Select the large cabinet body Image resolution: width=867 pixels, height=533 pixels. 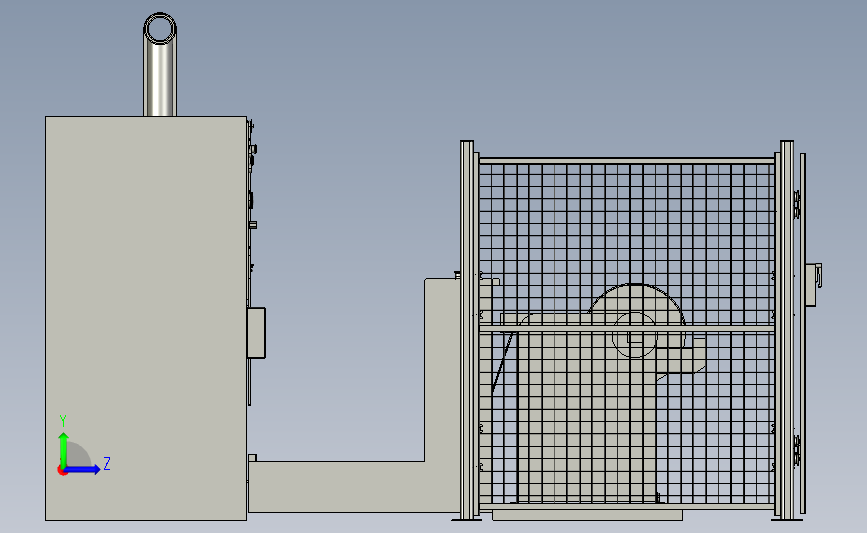146,318
